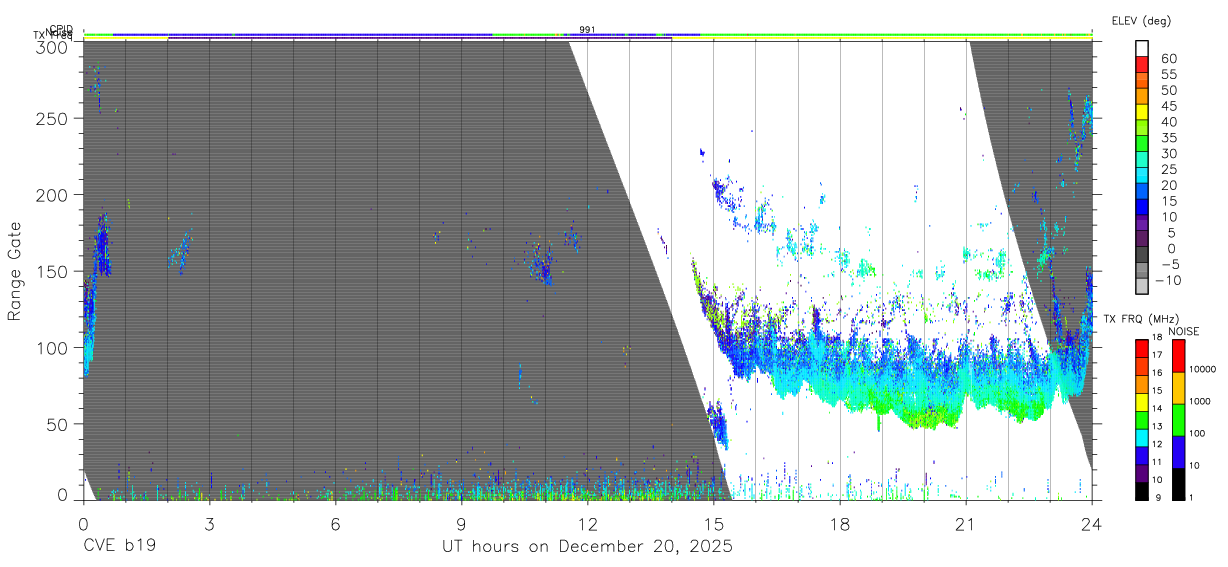Click the 'Range Gate' y-axis label
Image resolution: width=1228 pixels, height=567 pixels.
[15, 273]
